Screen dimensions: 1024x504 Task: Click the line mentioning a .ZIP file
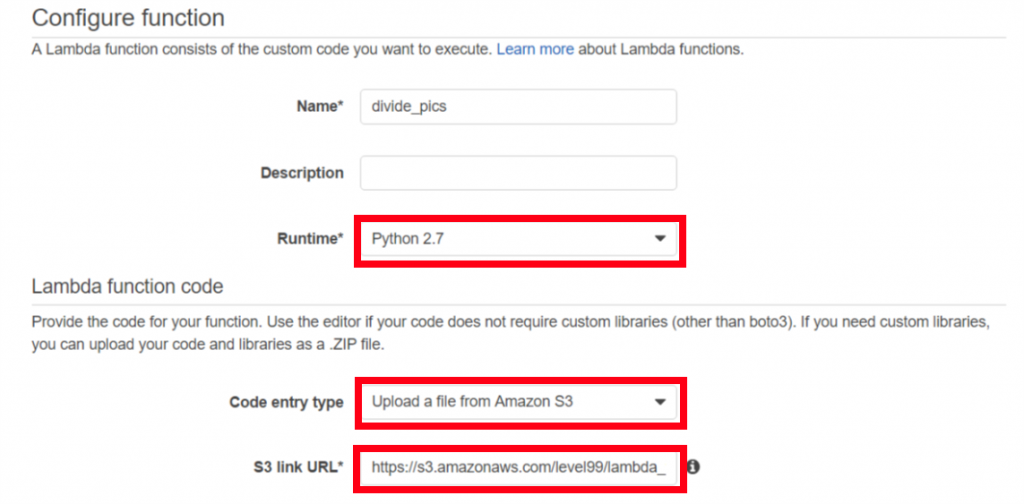(x=208, y=344)
